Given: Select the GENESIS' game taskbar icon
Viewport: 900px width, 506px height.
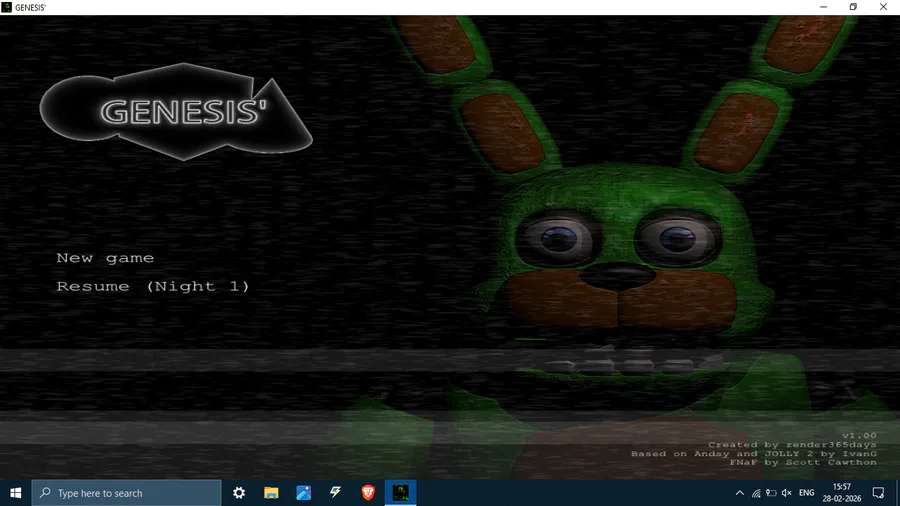Looking at the screenshot, I should point(401,493).
